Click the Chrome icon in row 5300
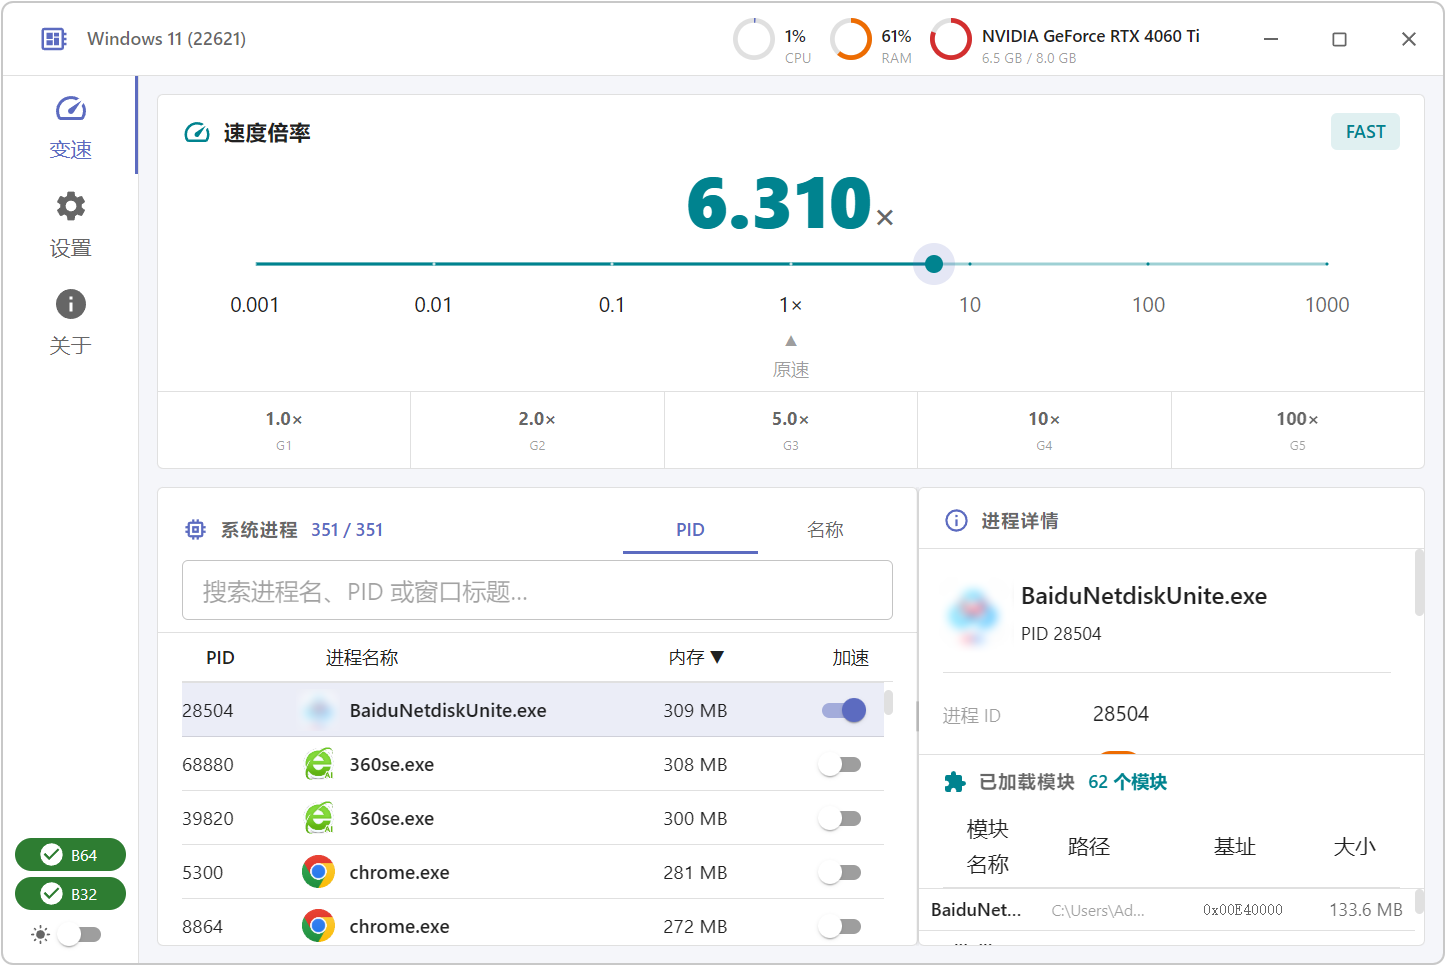The width and height of the screenshot is (1446, 966). click(319, 873)
